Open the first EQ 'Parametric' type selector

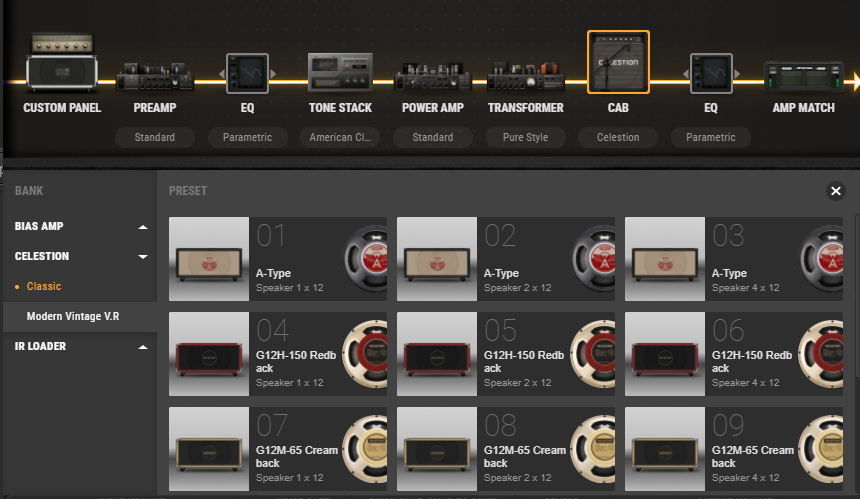pyautogui.click(x=247, y=137)
